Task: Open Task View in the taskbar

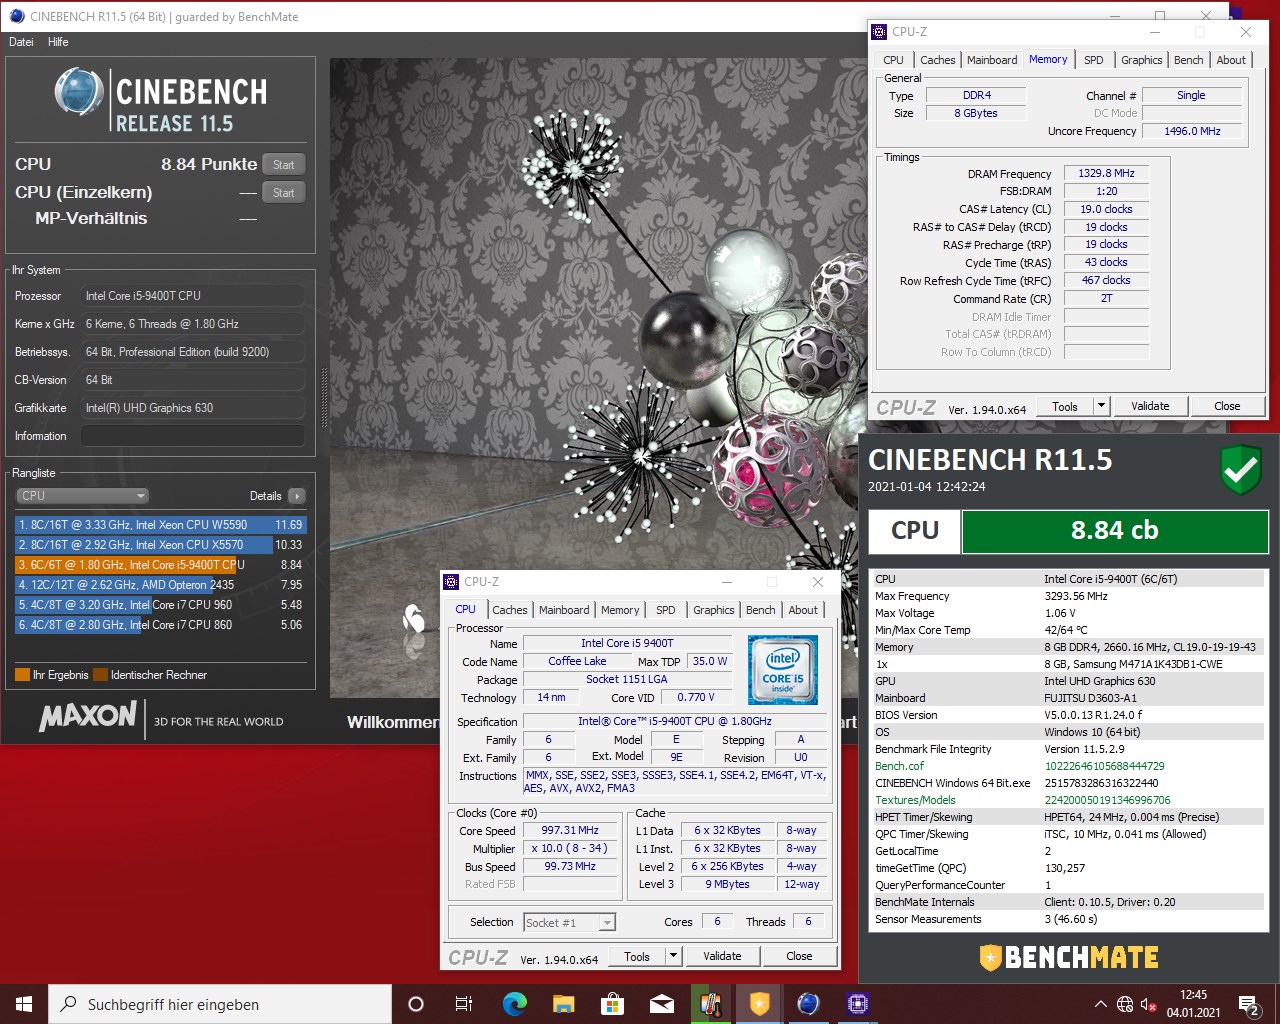Action: point(464,1004)
